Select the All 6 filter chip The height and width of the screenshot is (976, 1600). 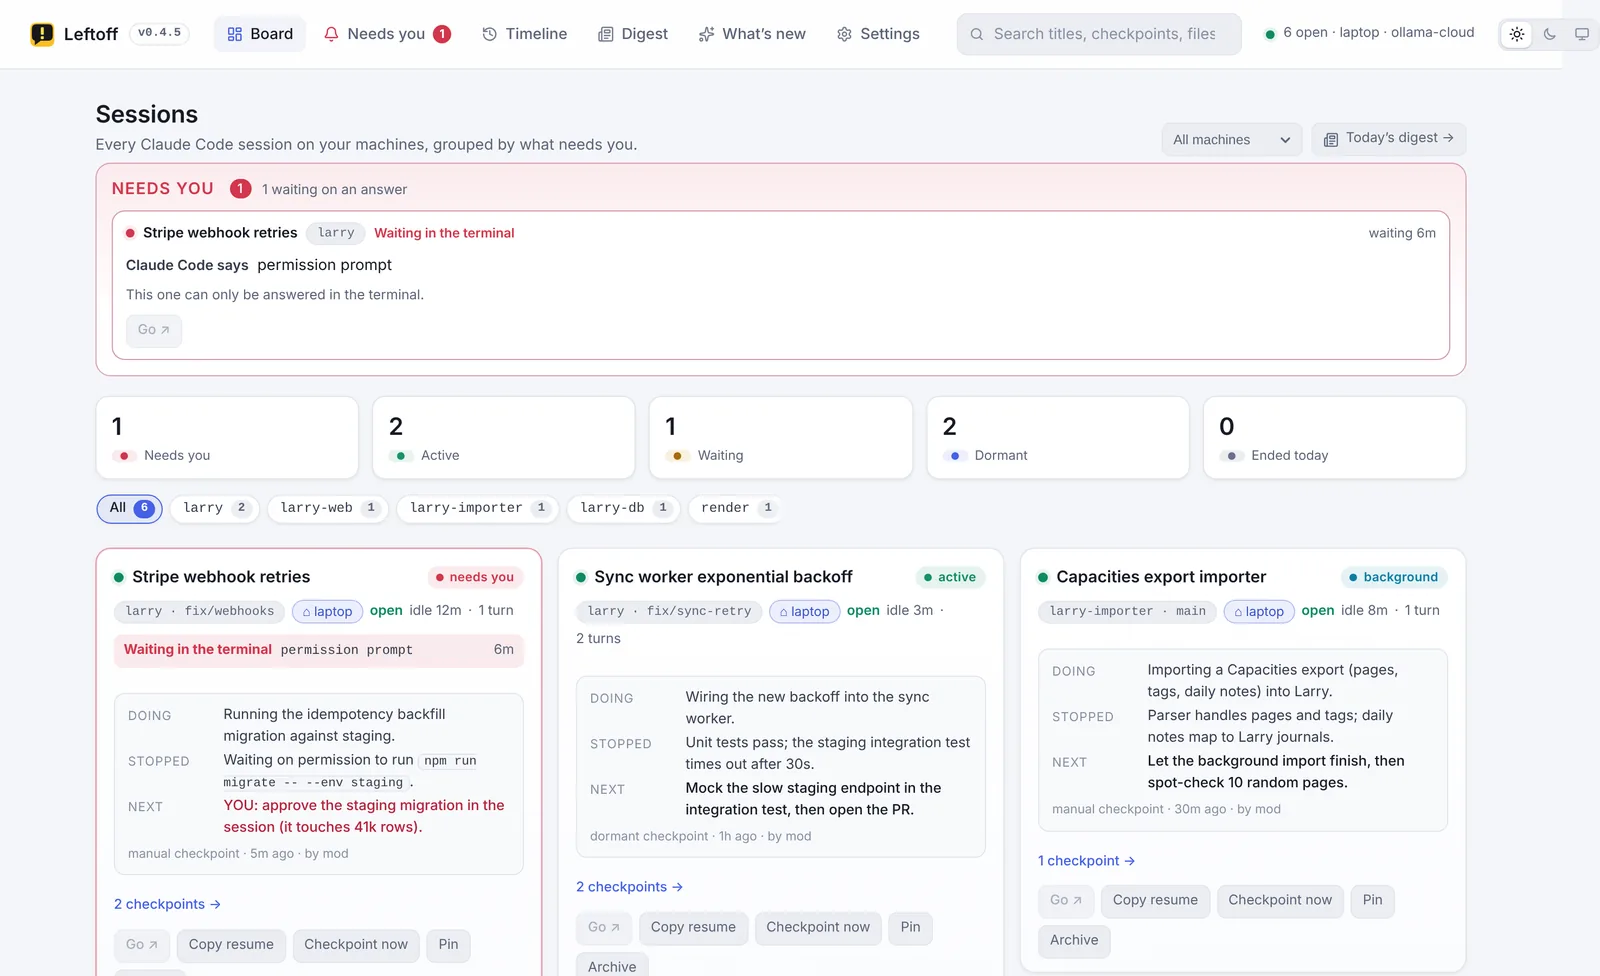(x=130, y=508)
